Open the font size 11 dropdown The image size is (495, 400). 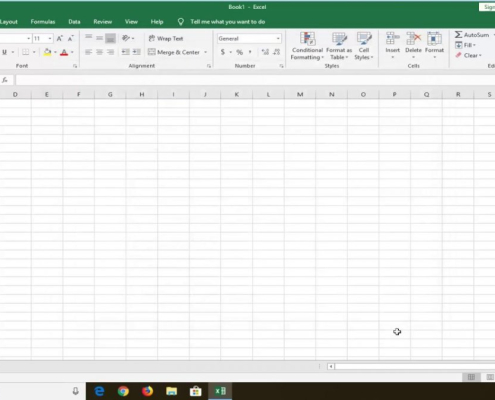tap(50, 39)
